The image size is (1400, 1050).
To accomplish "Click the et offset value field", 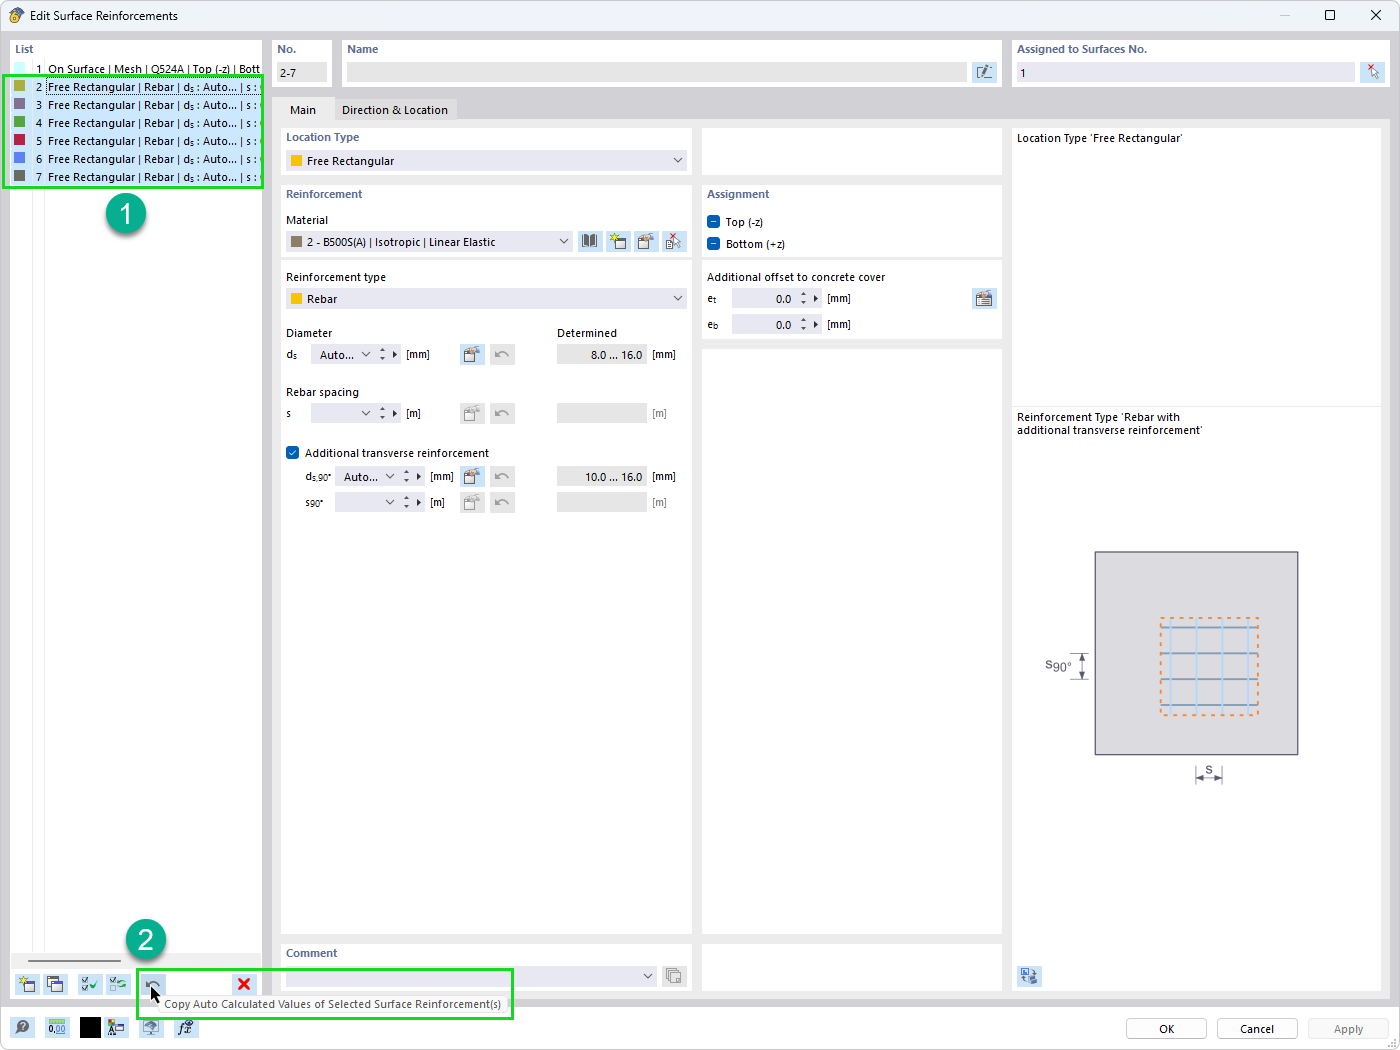I will tap(764, 299).
